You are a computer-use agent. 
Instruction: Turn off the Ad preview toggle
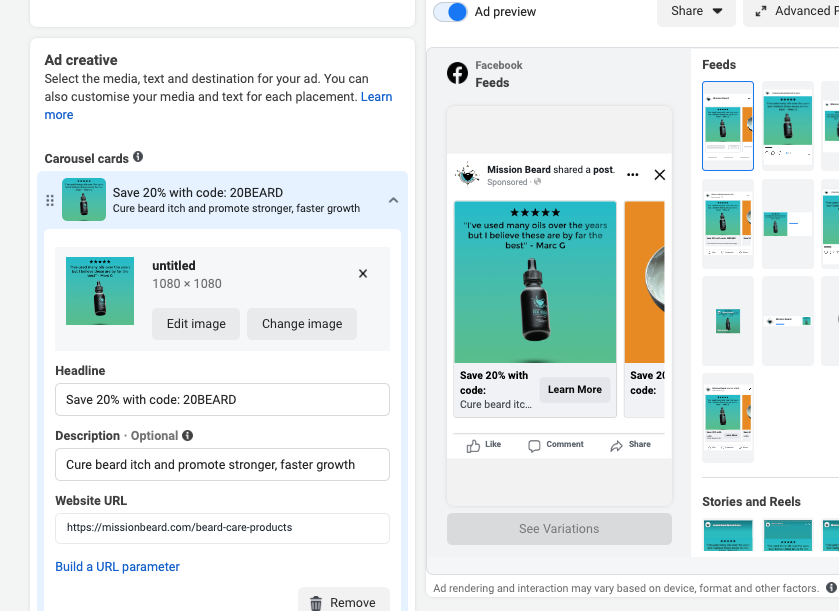click(451, 12)
